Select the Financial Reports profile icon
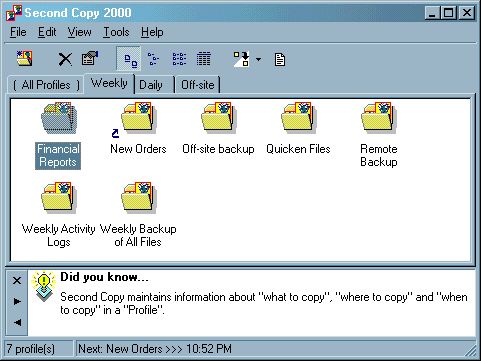This screenshot has width=481, height=361. 59,118
